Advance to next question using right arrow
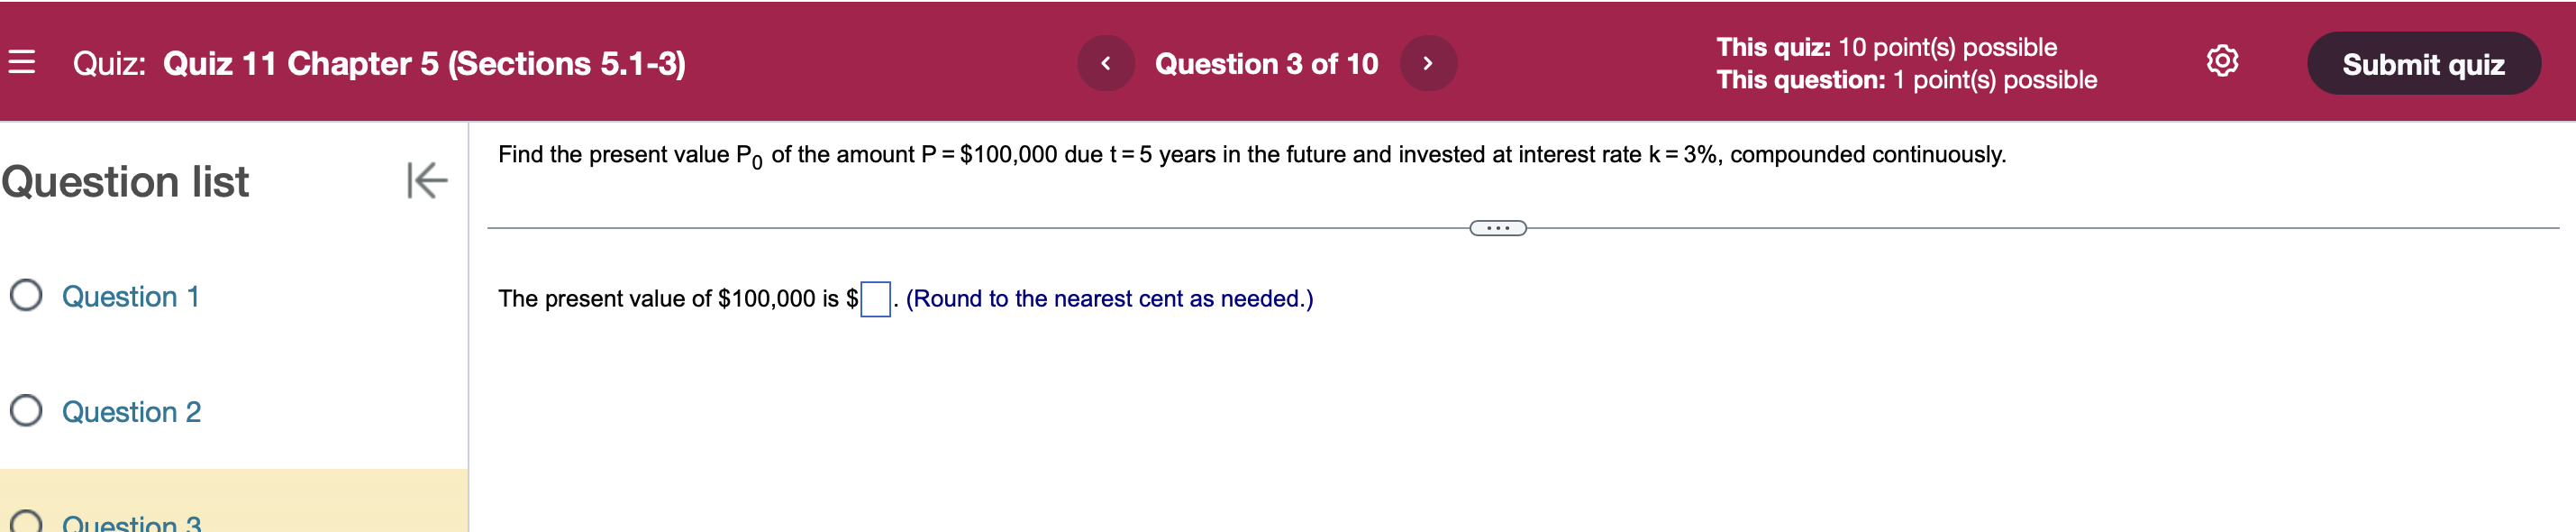Image resolution: width=2576 pixels, height=532 pixels. (x=1428, y=62)
